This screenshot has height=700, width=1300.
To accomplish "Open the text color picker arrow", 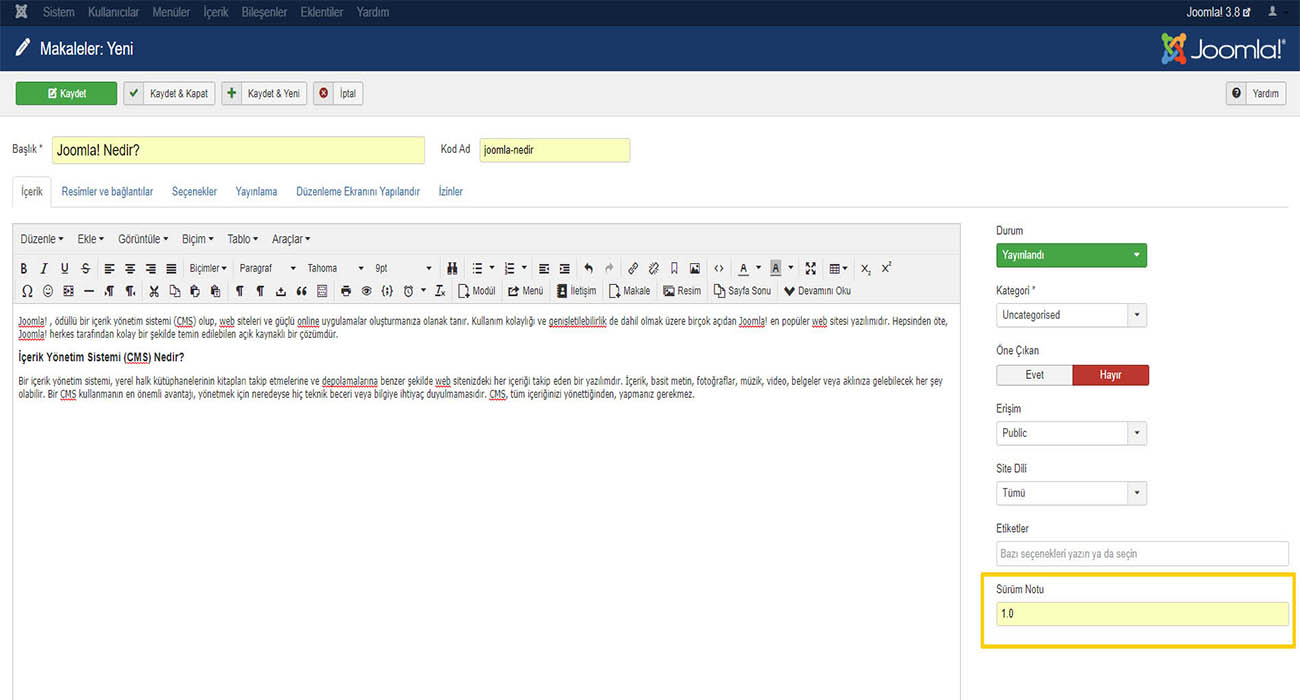I will point(758,268).
